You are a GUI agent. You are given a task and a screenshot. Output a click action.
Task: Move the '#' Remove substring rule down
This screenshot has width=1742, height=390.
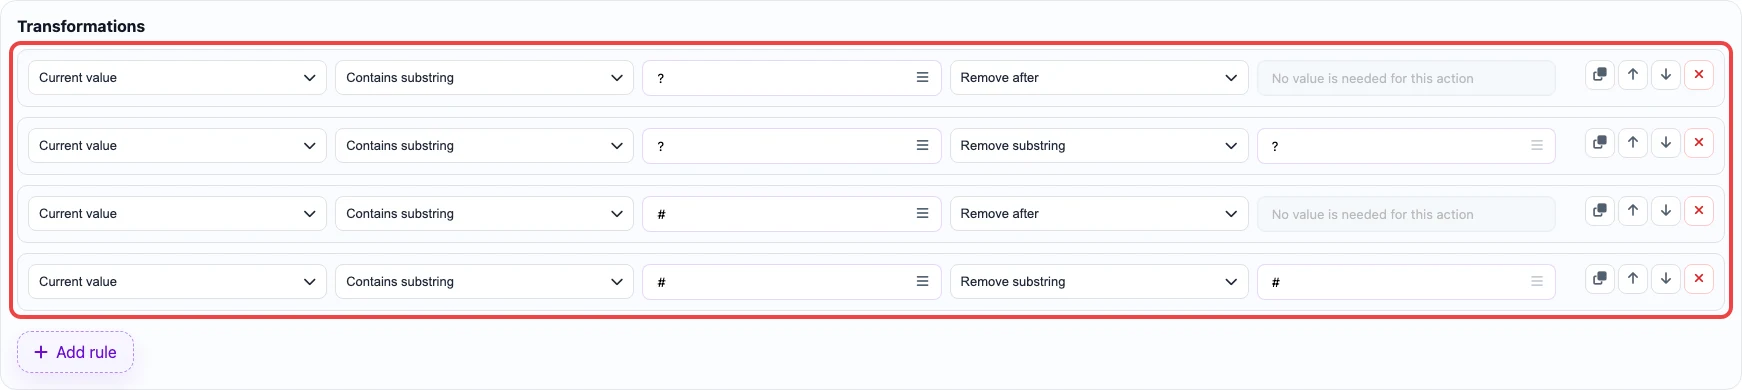(1666, 279)
